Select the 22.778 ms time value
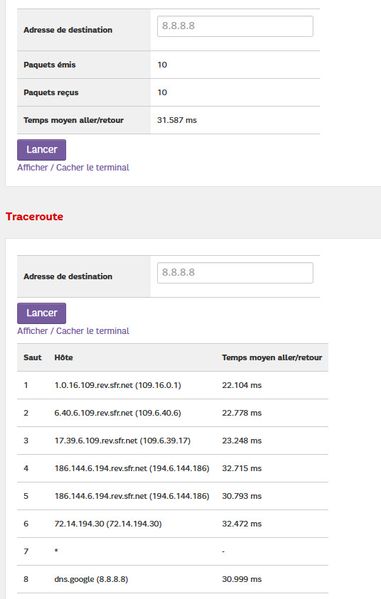381x599 pixels. (x=242, y=413)
